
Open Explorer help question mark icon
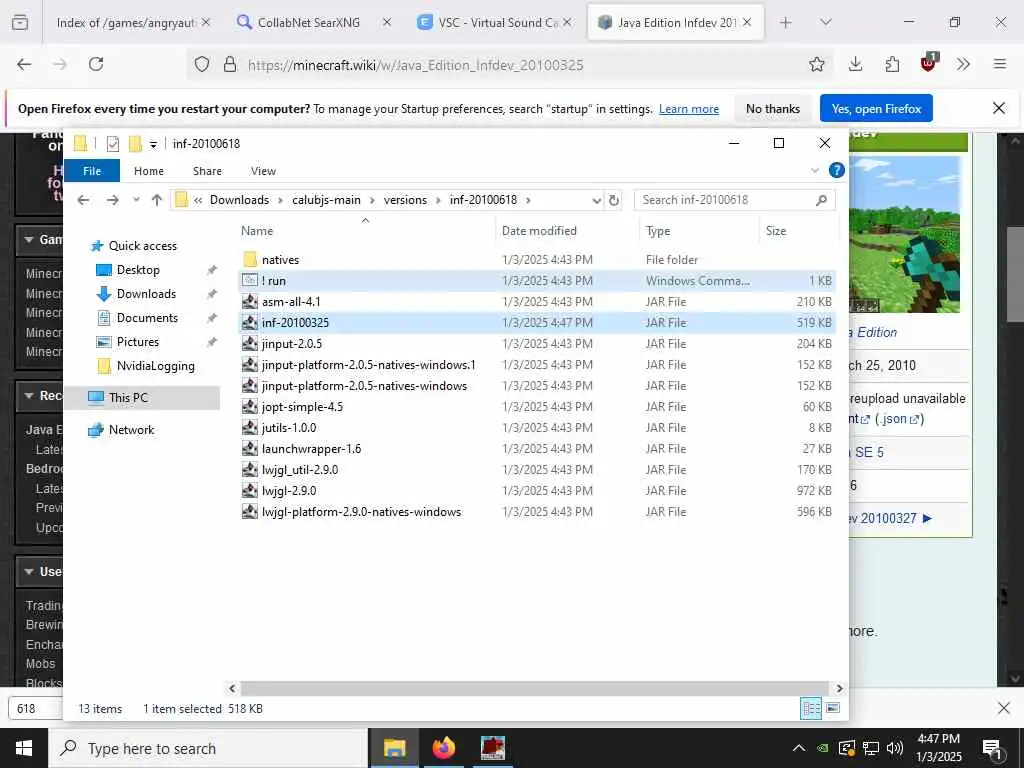pyautogui.click(x=837, y=170)
